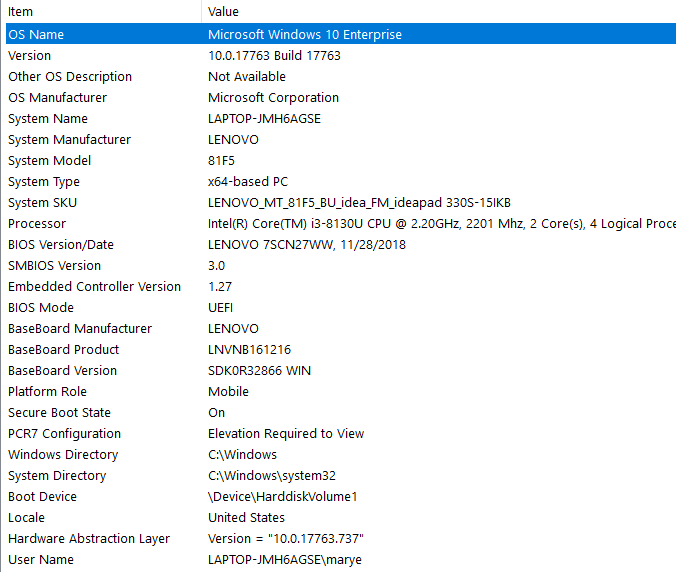
Task: Select the User Name row
Action: point(341,559)
